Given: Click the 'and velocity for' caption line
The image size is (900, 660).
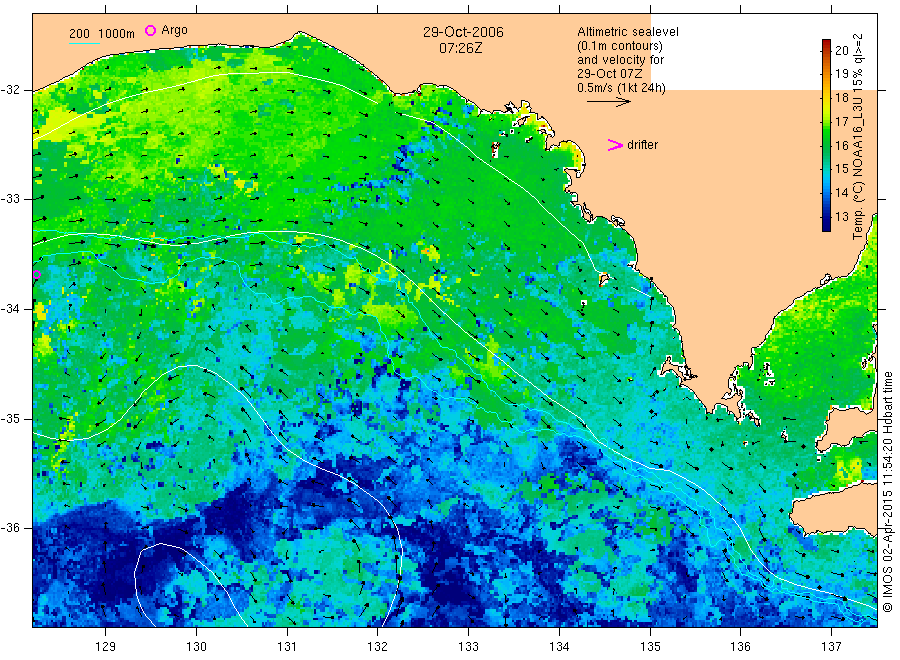Looking at the screenshot, I should (620, 60).
